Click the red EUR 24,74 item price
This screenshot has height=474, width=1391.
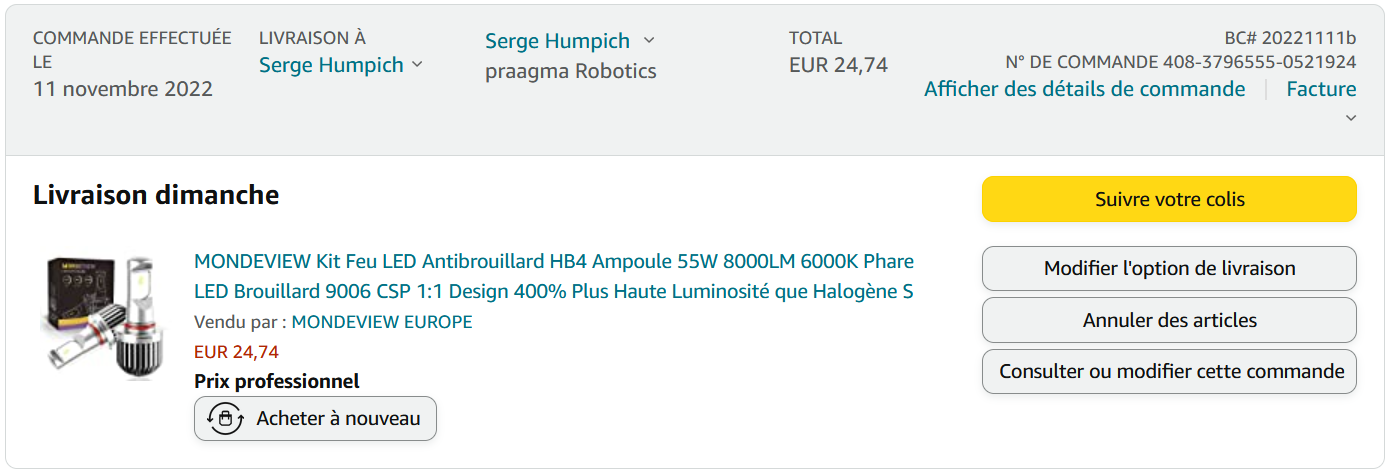[x=236, y=352]
